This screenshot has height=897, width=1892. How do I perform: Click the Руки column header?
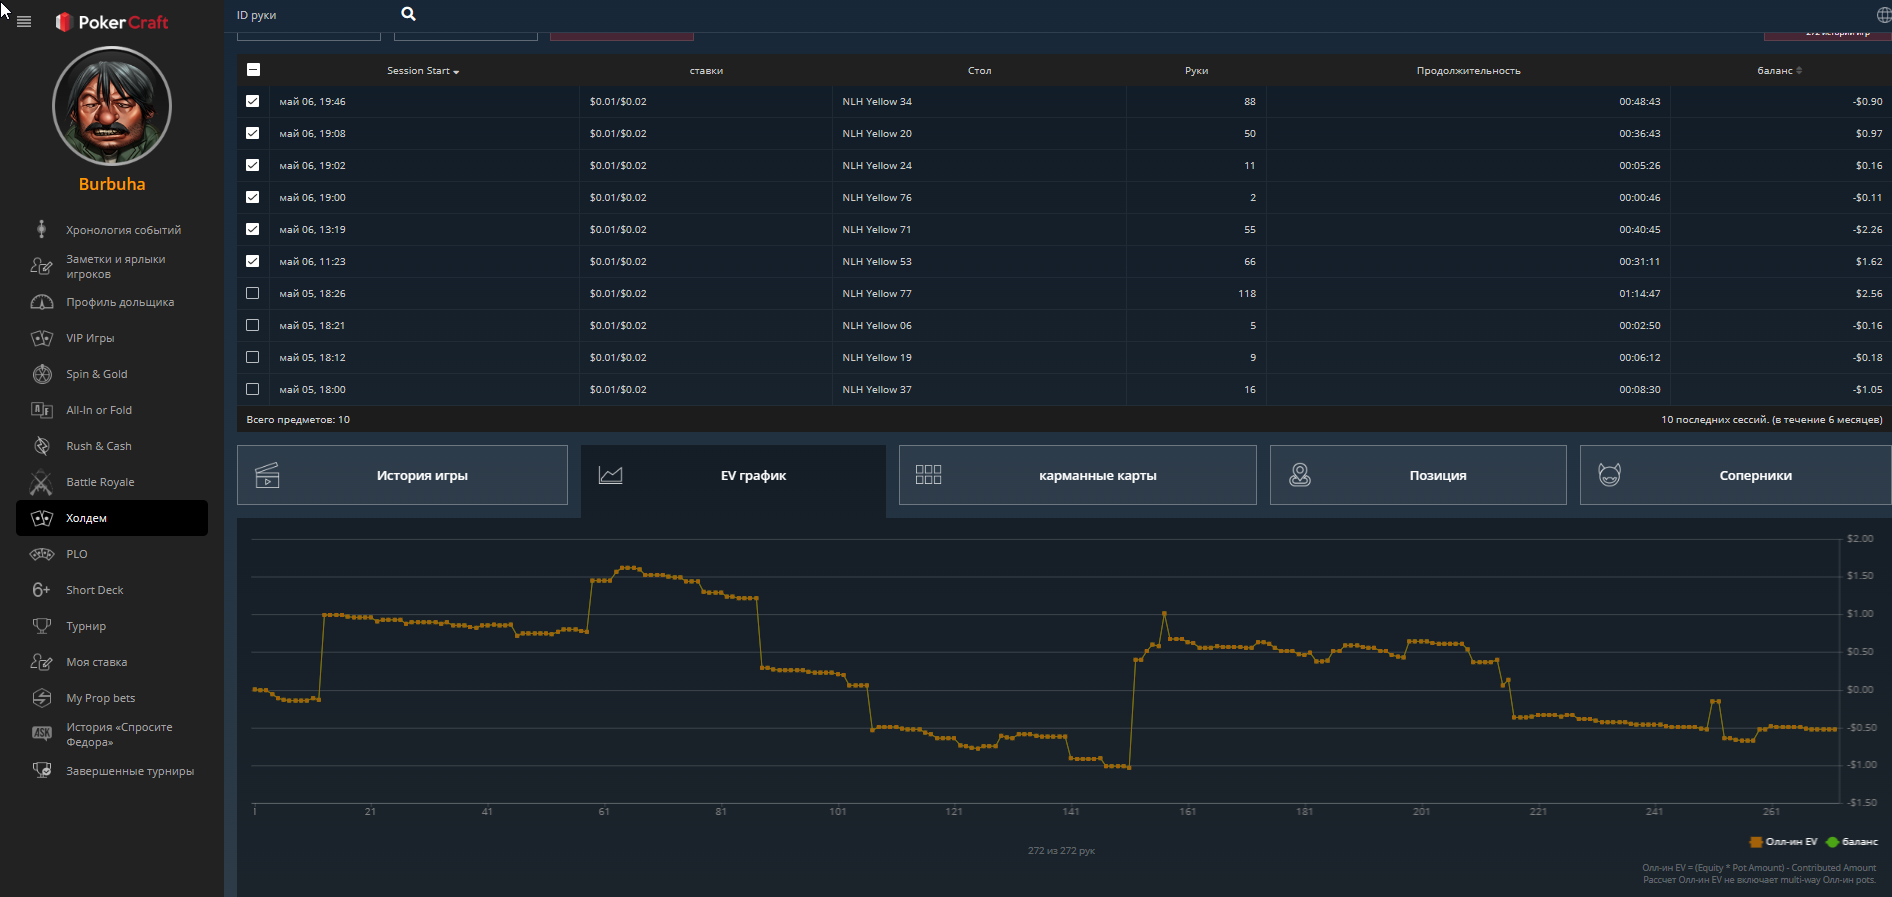point(1196,71)
